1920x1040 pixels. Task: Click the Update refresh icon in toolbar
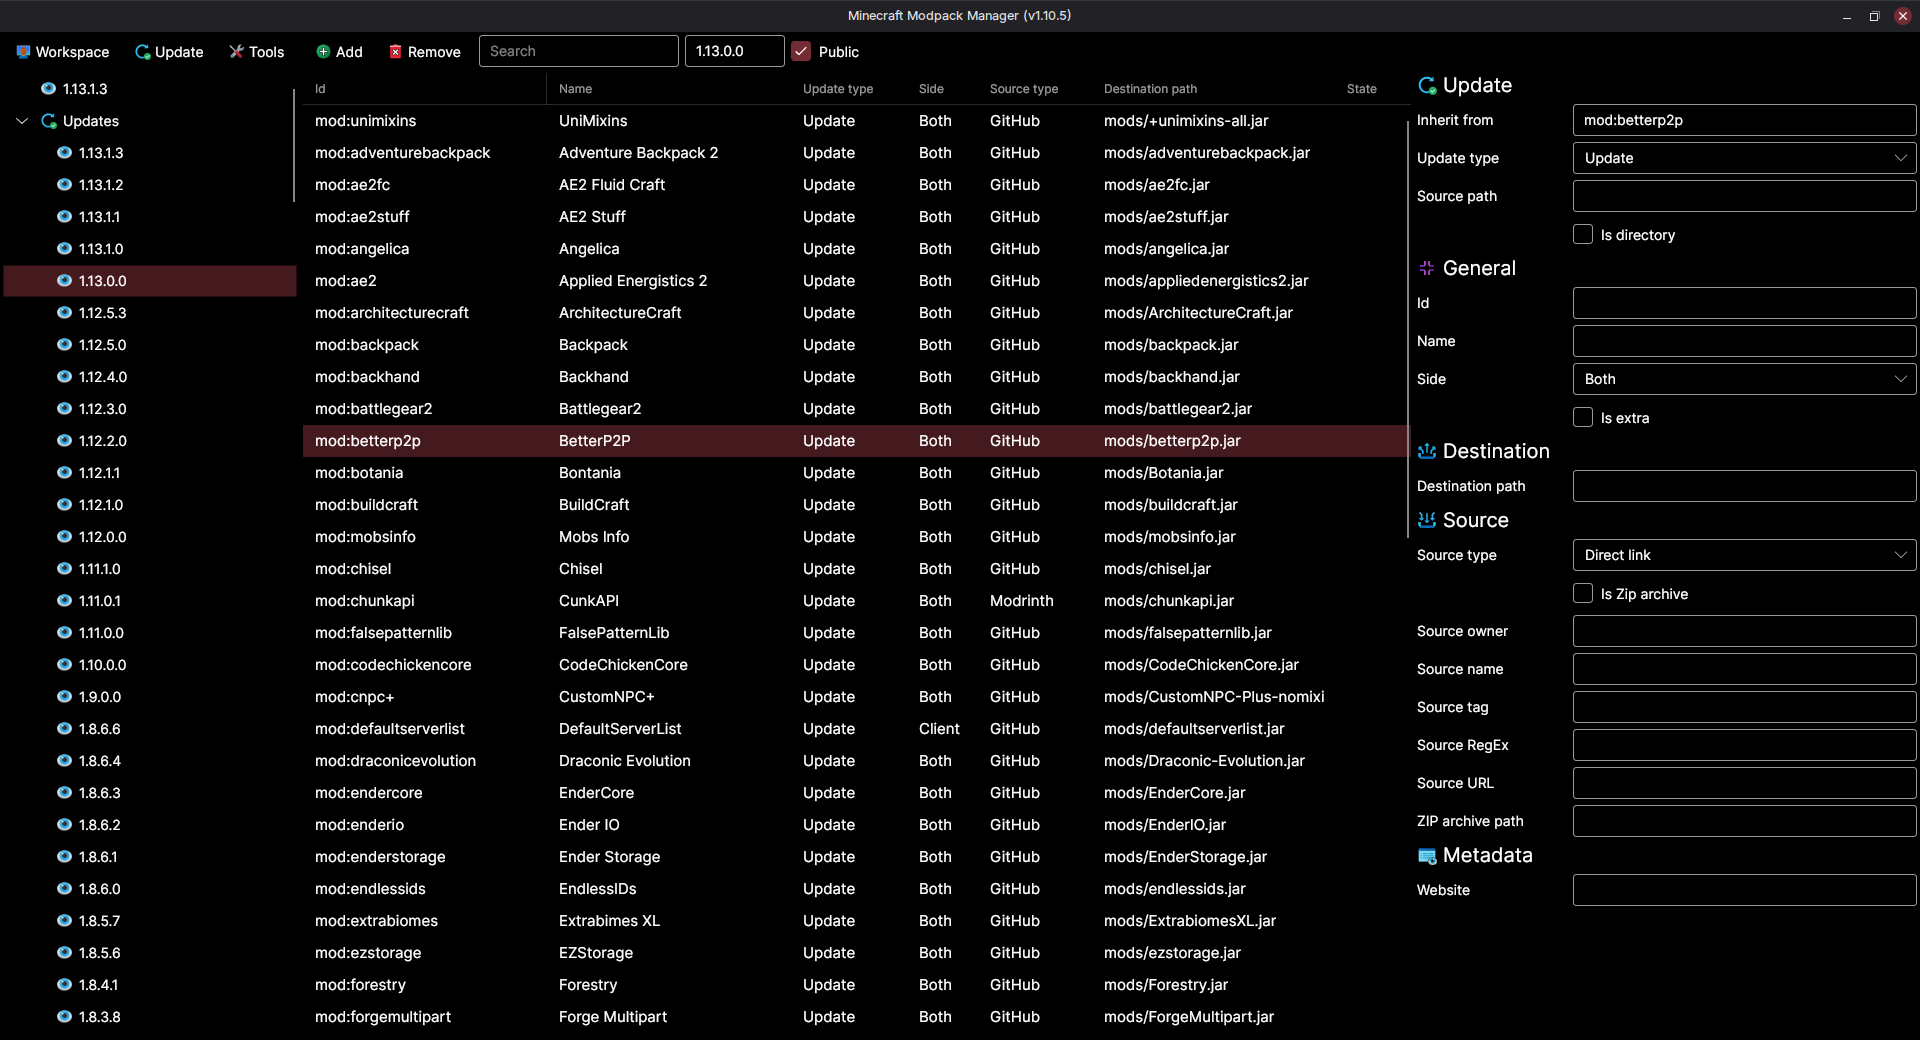143,52
